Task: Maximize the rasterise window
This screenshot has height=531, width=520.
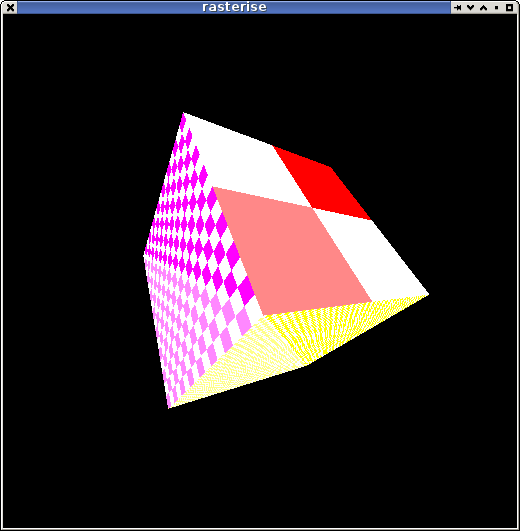Action: (510, 7)
